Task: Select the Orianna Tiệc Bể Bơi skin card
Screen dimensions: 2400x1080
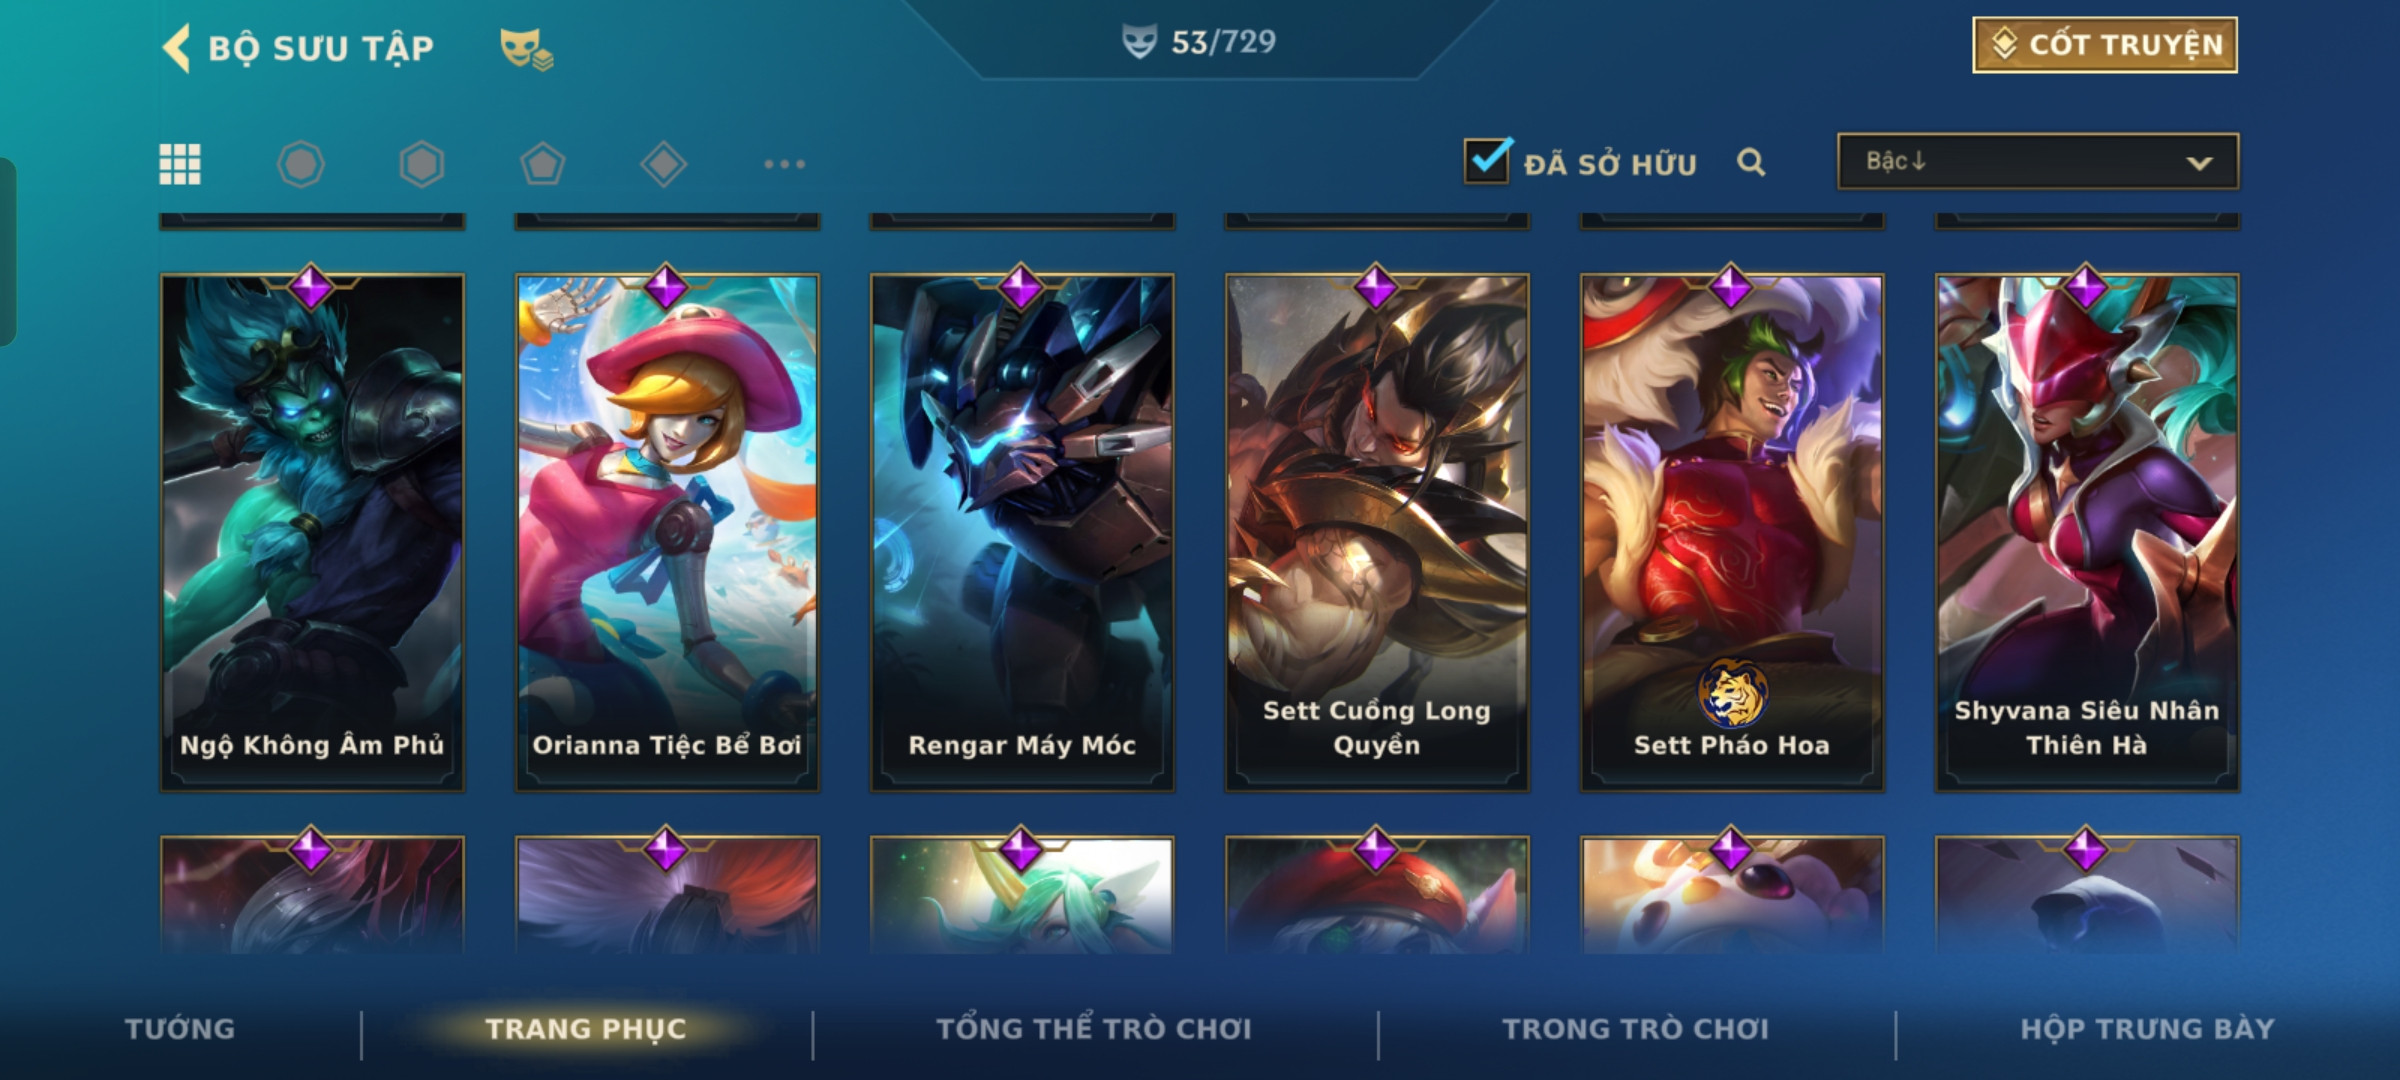Action: pyautogui.click(x=667, y=533)
